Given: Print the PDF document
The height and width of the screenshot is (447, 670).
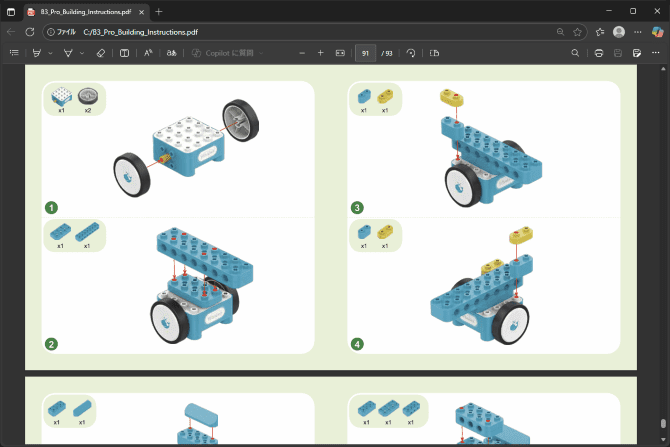Looking at the screenshot, I should (599, 53).
